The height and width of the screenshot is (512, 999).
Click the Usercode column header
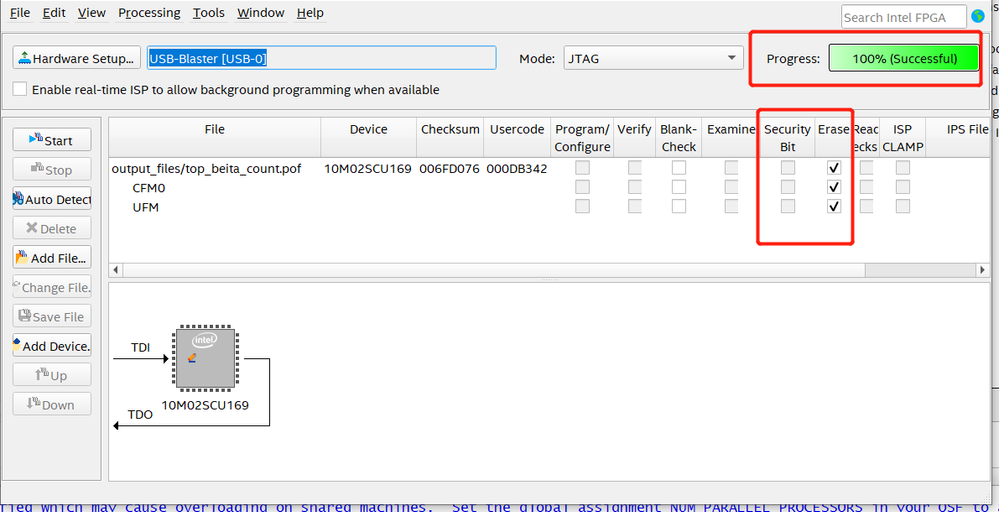[517, 138]
